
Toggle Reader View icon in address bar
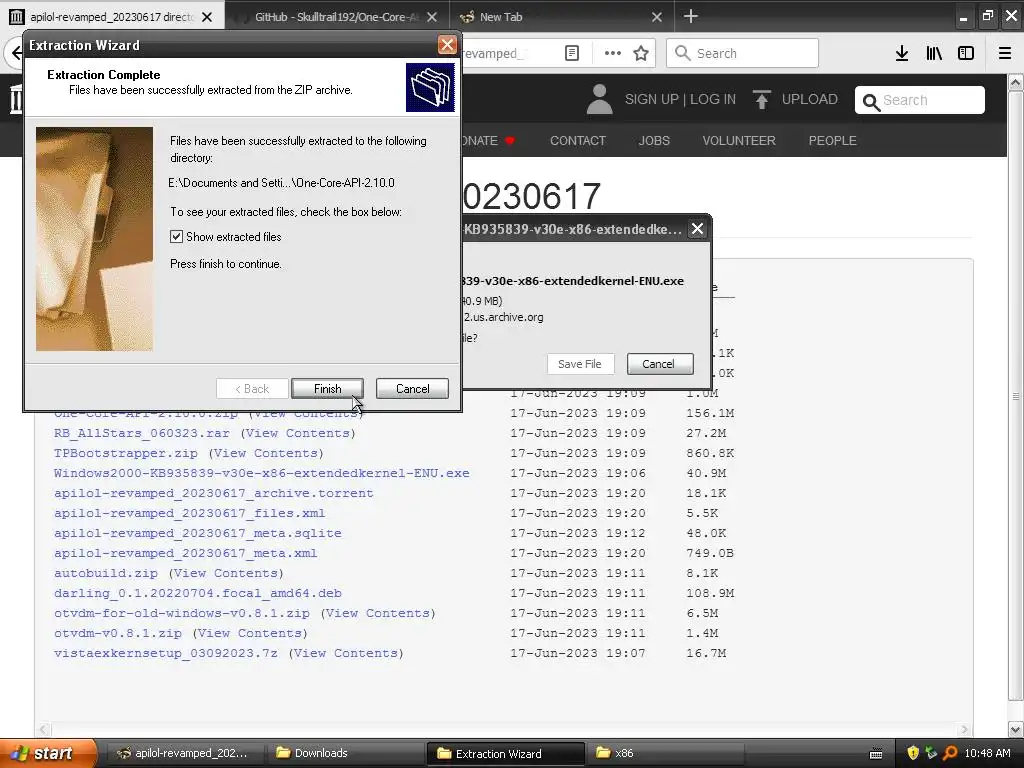pos(572,54)
